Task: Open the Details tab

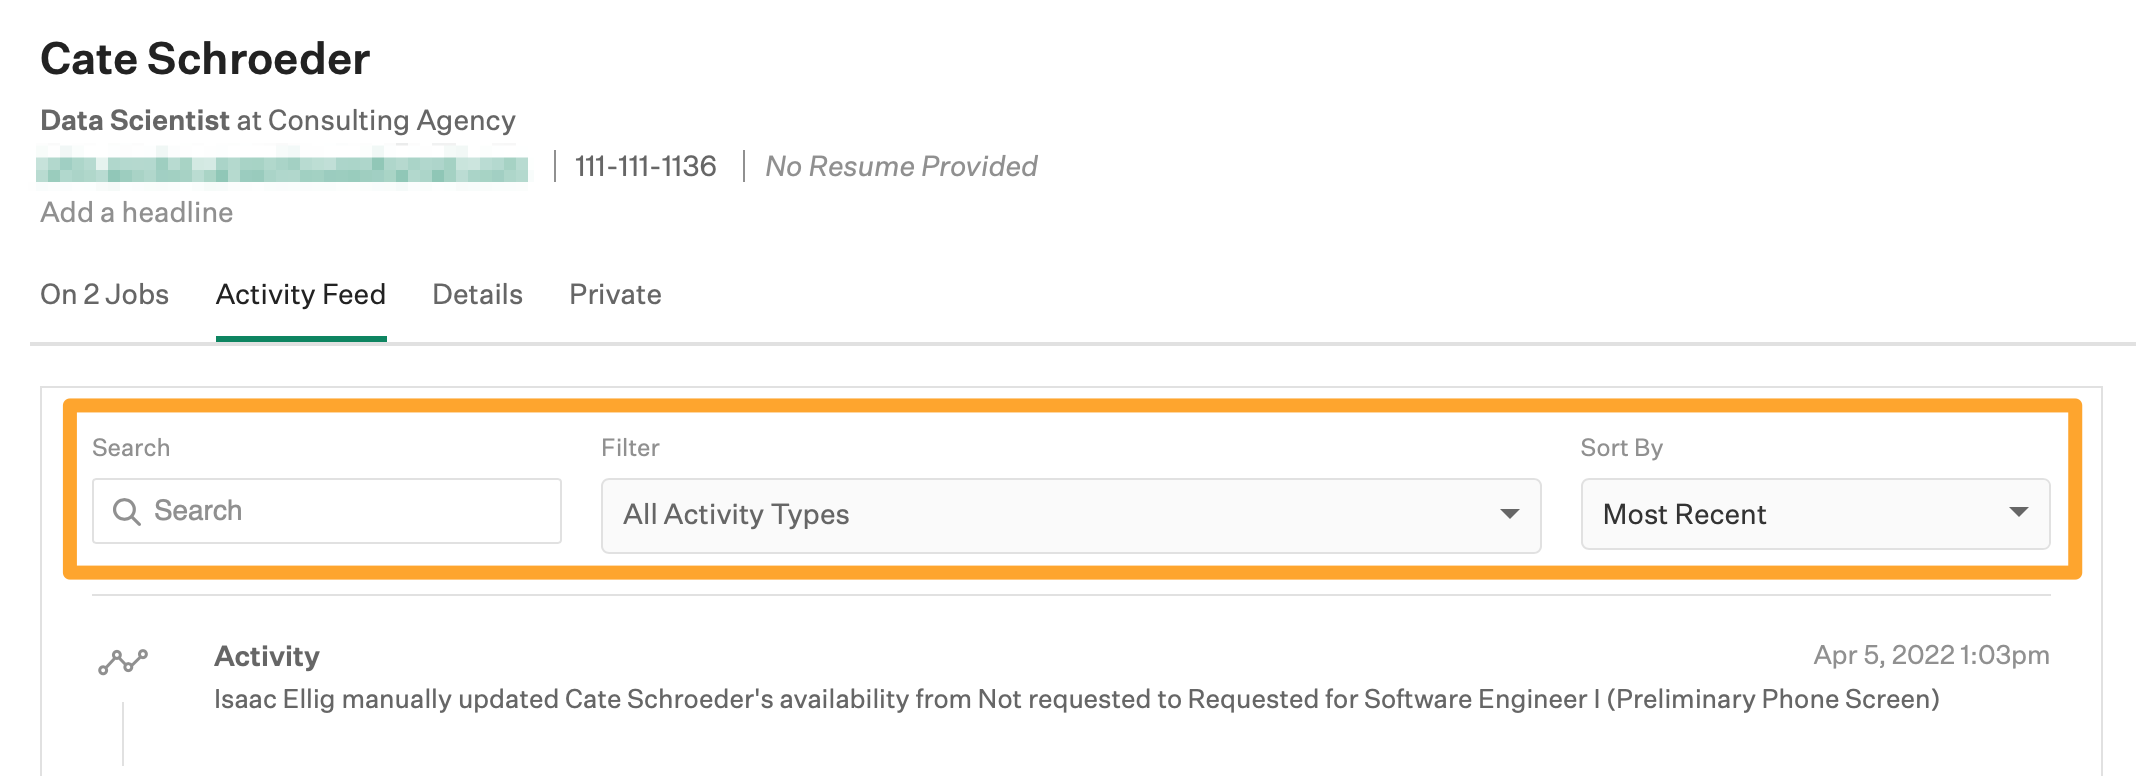Action: (477, 295)
